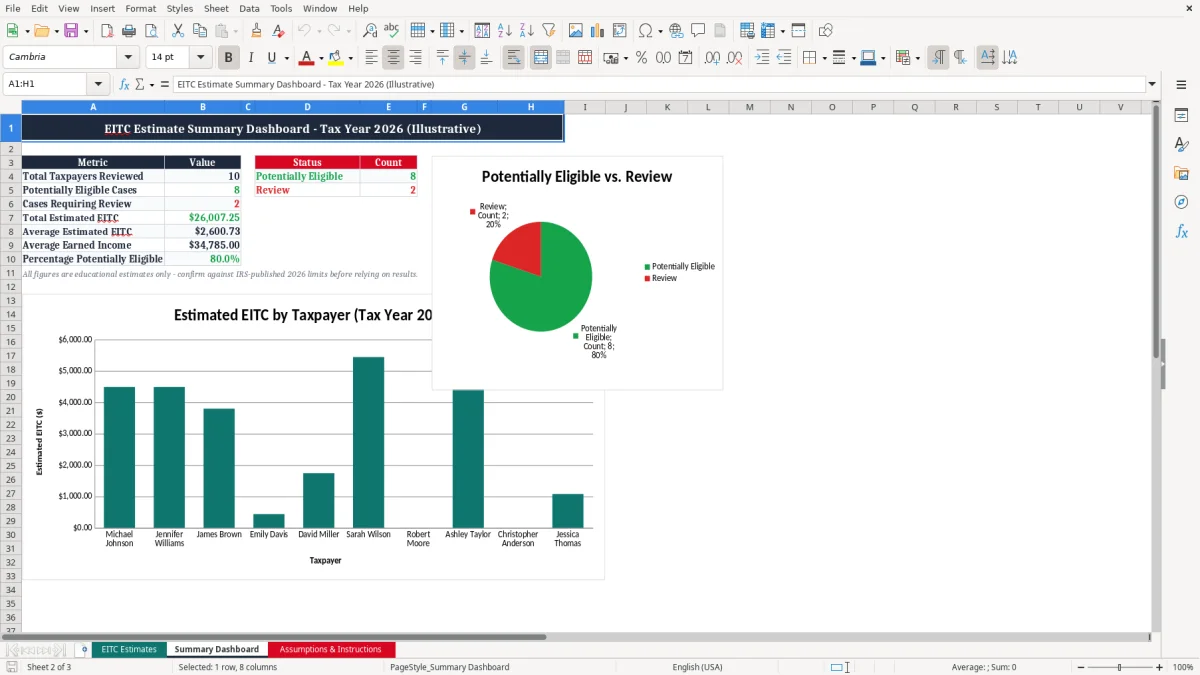Open the File menu
1200x675 pixels.
(13, 8)
